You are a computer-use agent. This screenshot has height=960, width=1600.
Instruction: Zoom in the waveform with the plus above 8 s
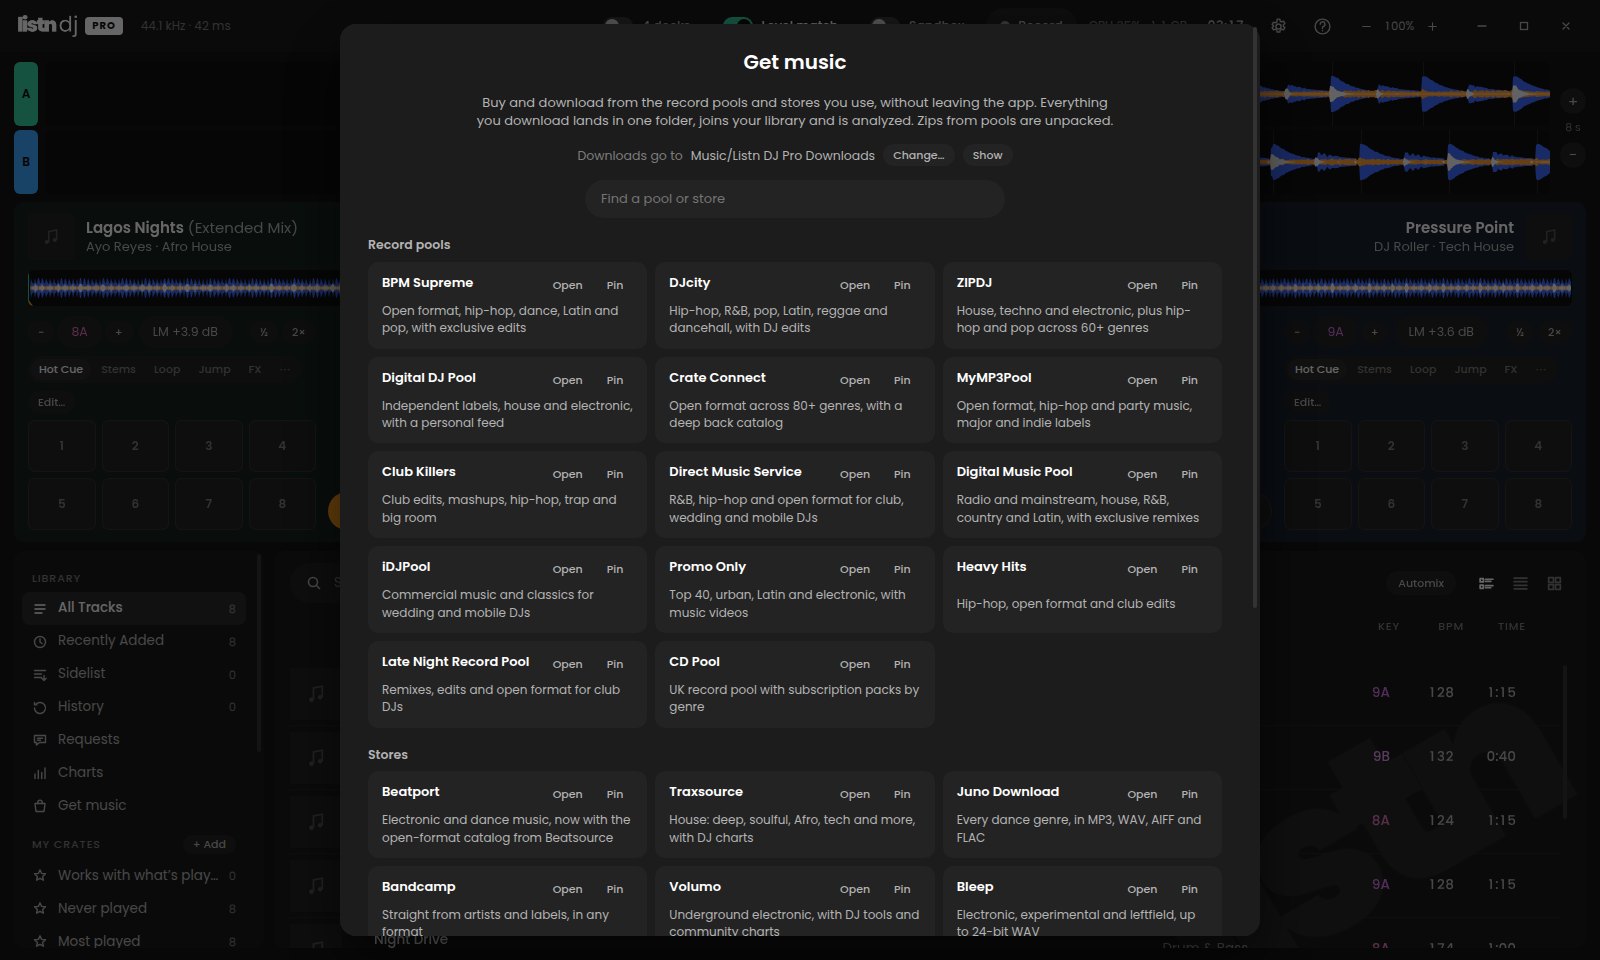pos(1573,101)
